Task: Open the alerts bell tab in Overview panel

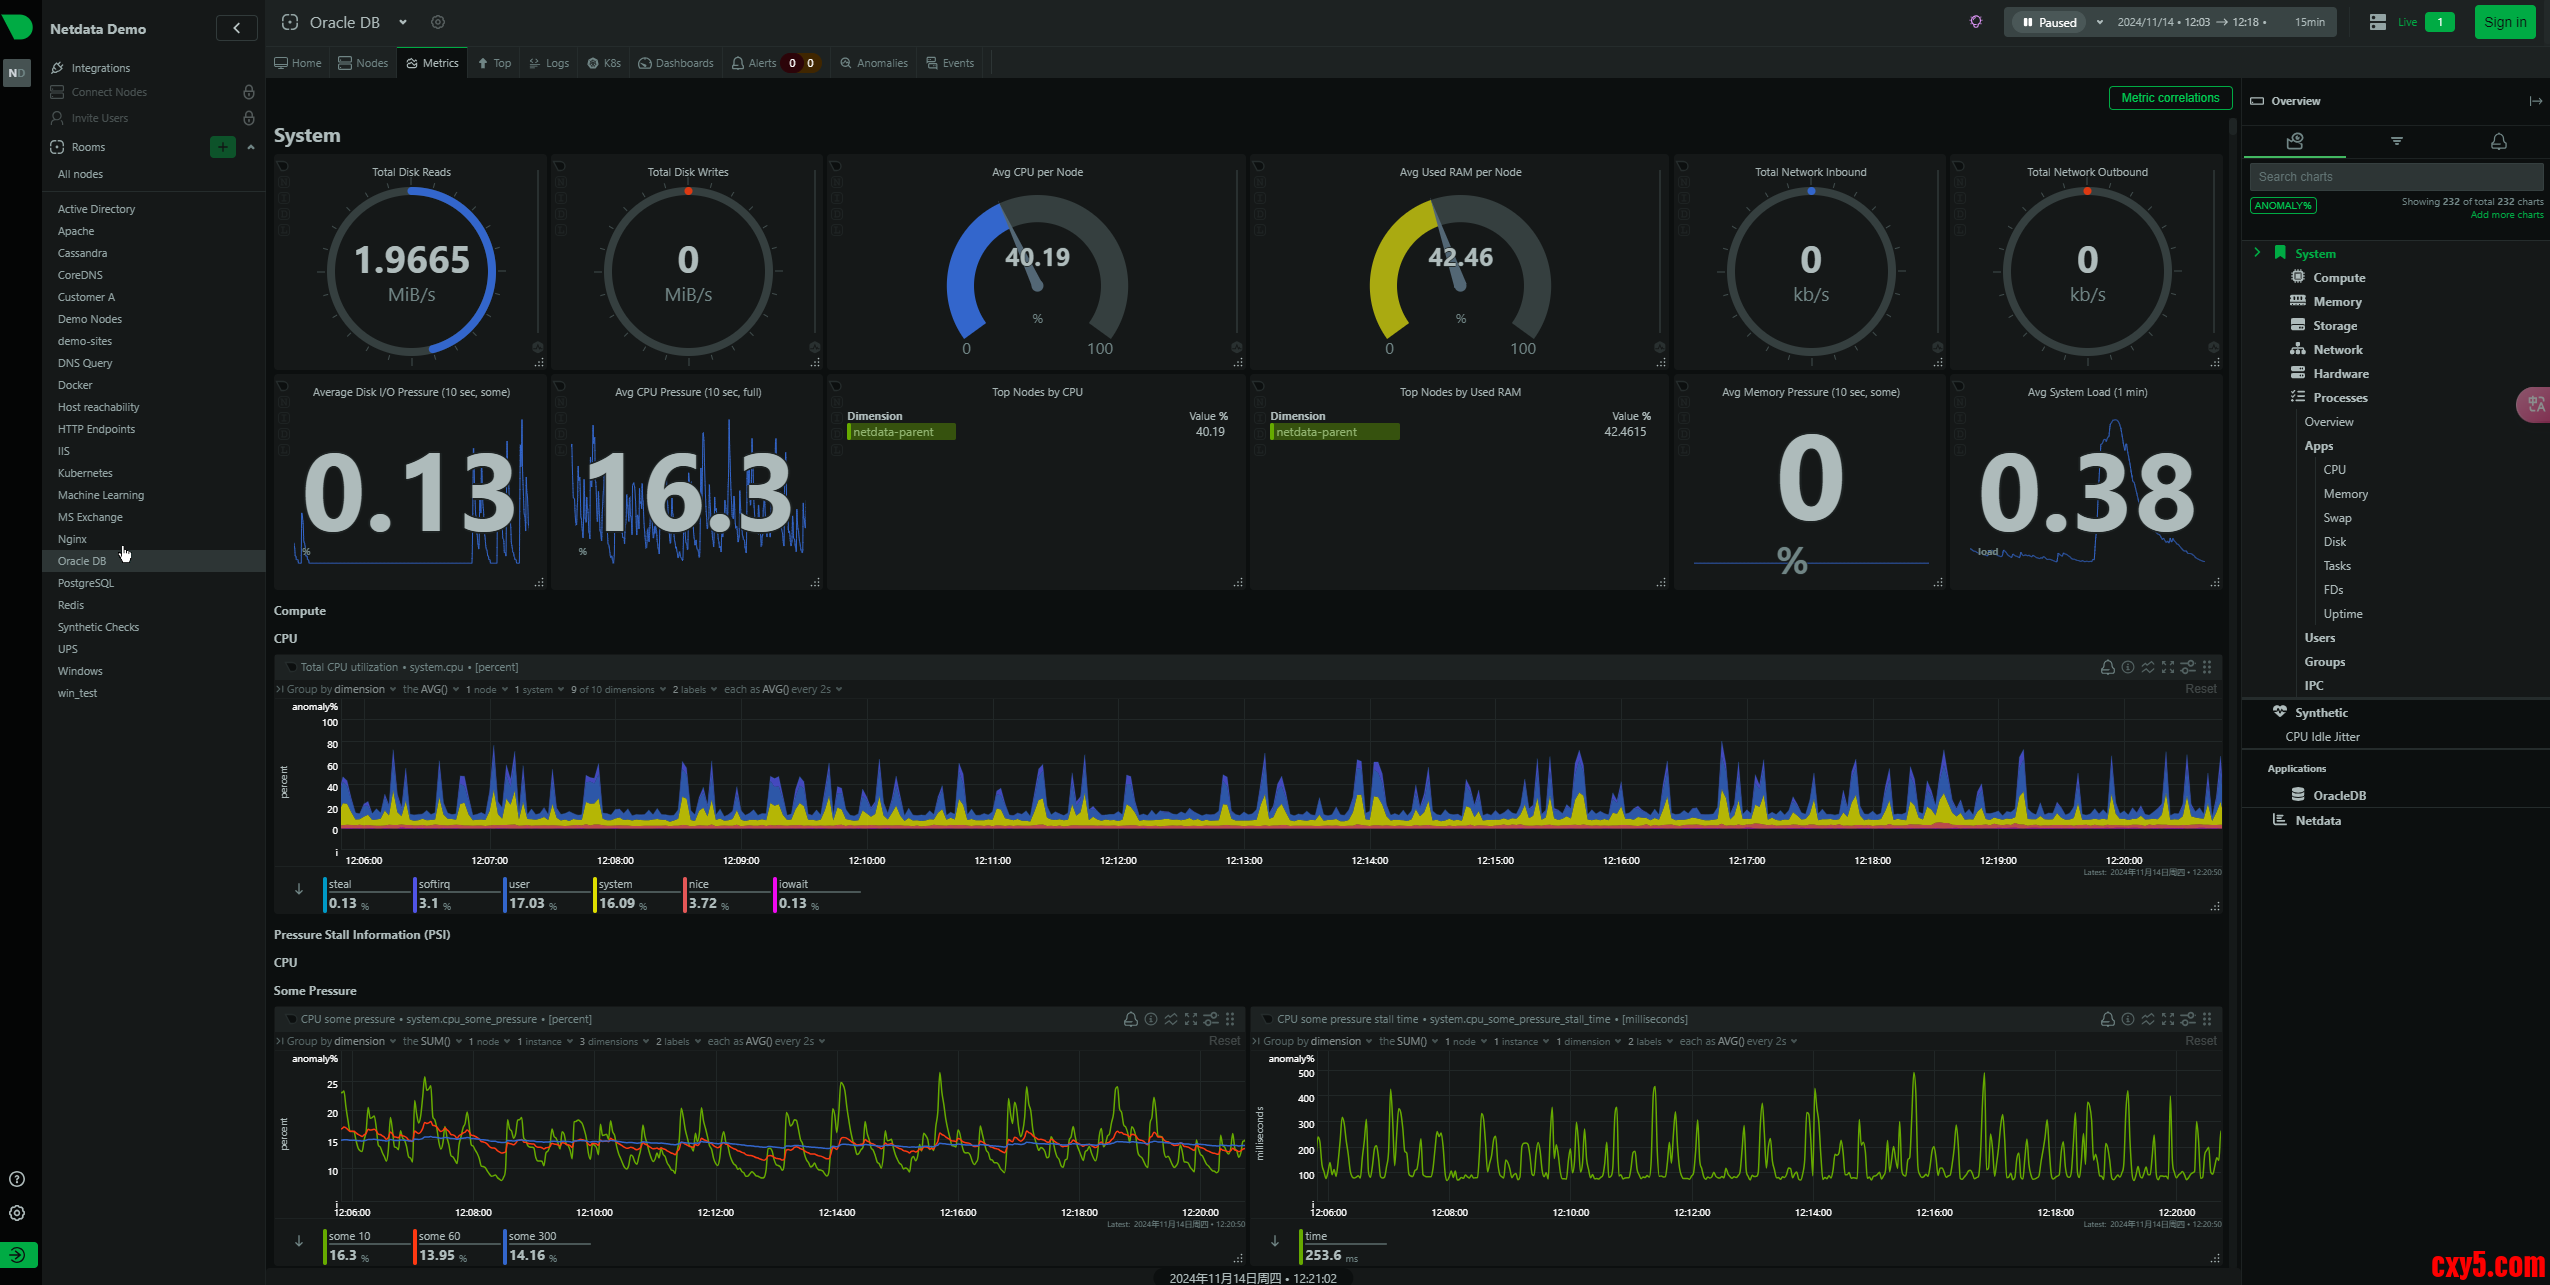Action: 2498,141
